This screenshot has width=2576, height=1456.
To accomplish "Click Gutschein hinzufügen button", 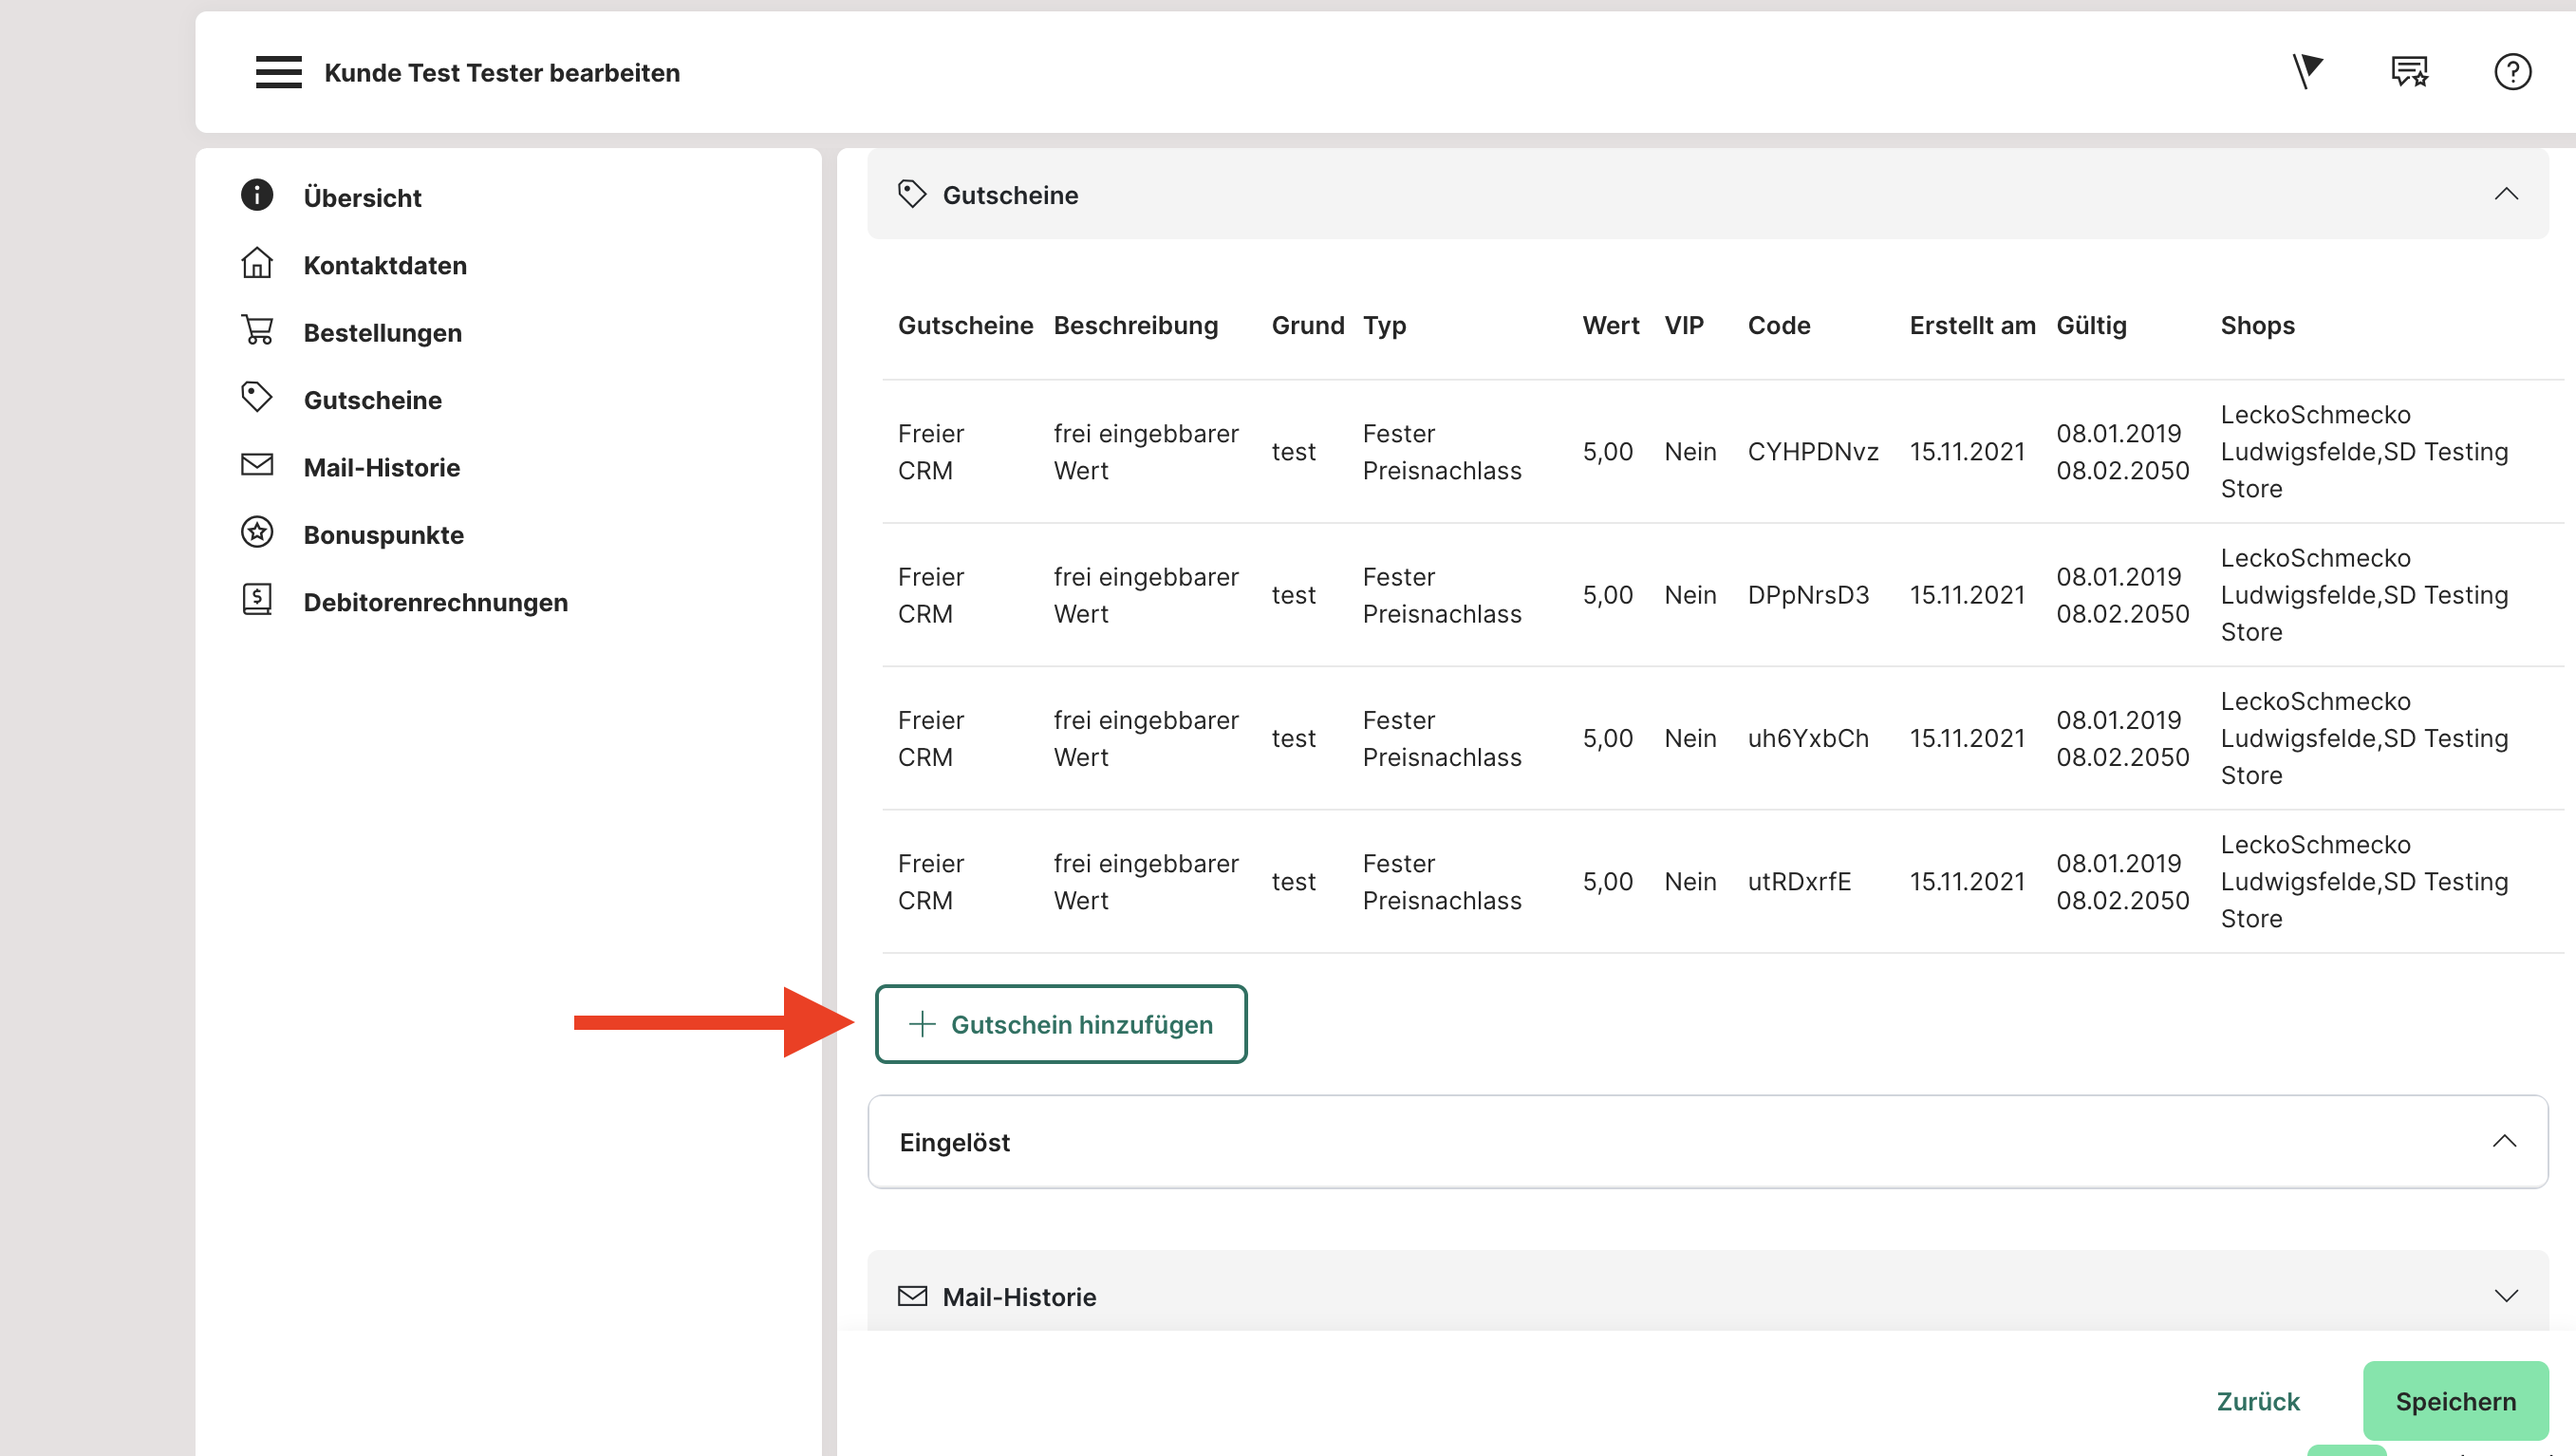I will point(1060,1024).
